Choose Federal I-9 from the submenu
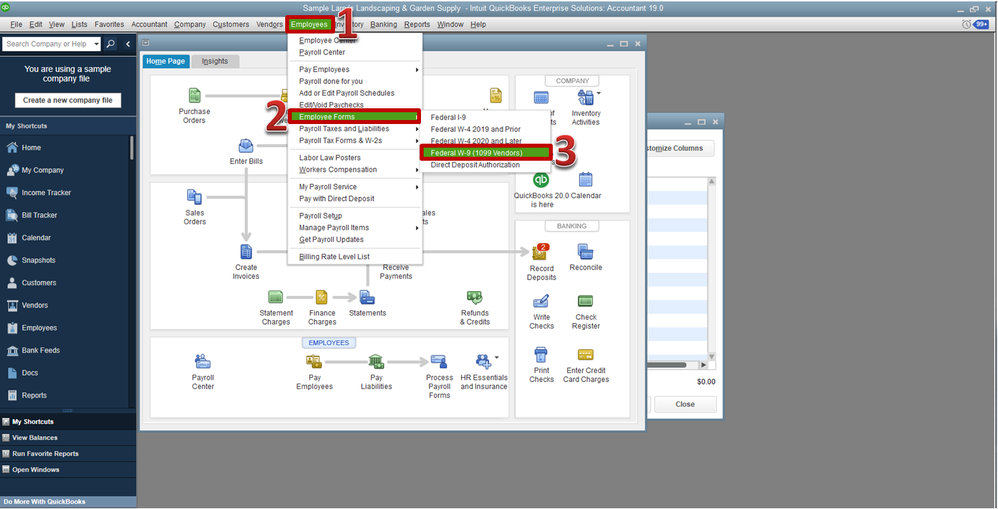Viewport: 998px width, 509px height. click(x=448, y=117)
